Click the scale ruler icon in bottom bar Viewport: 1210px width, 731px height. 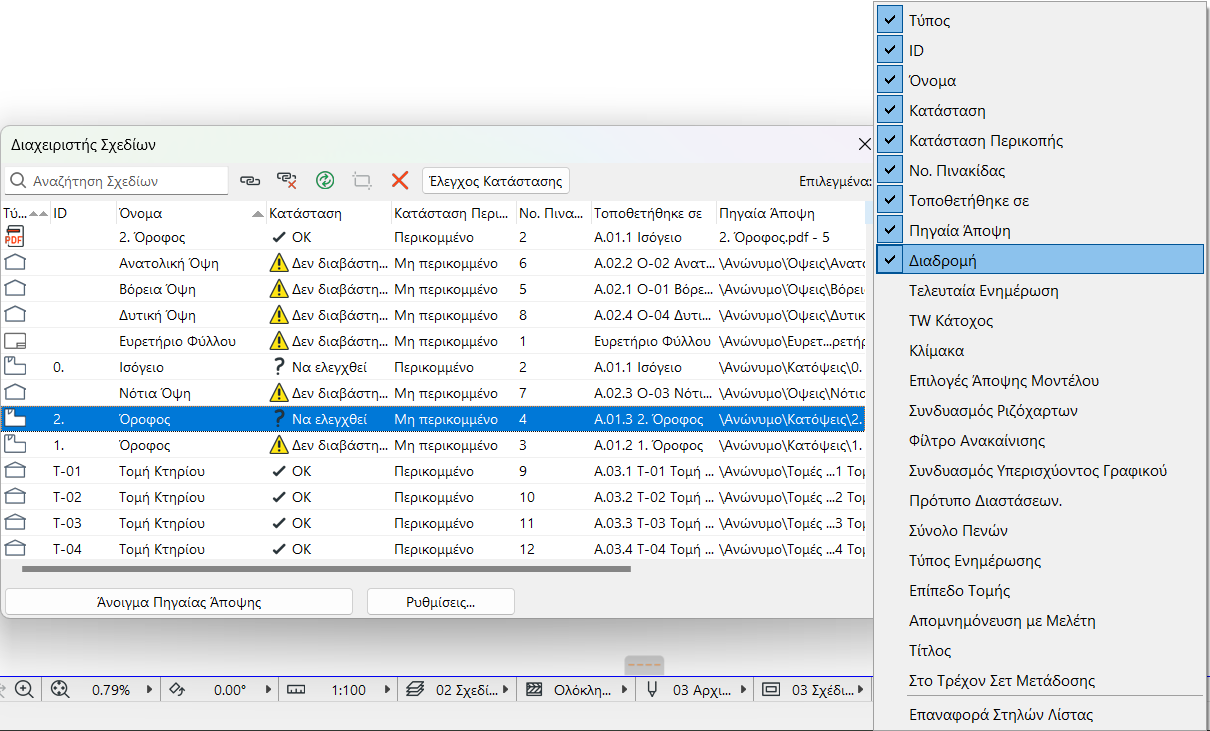(295, 689)
